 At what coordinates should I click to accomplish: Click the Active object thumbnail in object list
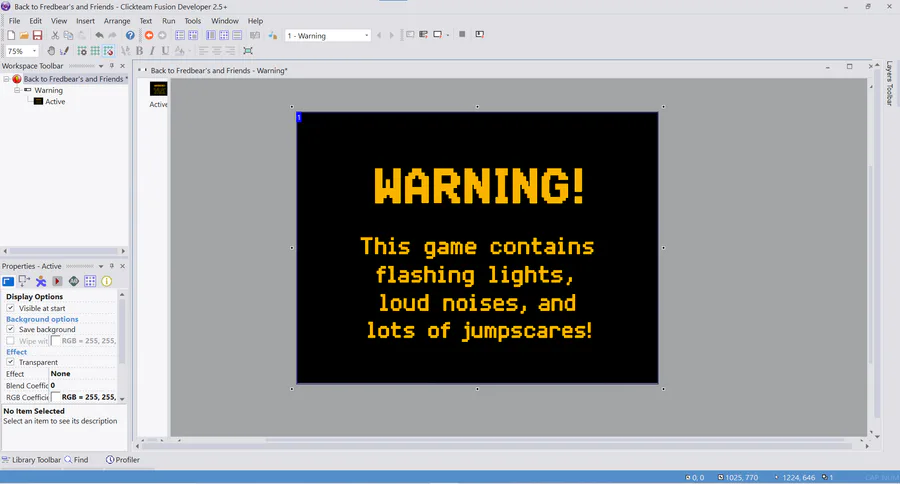(158, 89)
